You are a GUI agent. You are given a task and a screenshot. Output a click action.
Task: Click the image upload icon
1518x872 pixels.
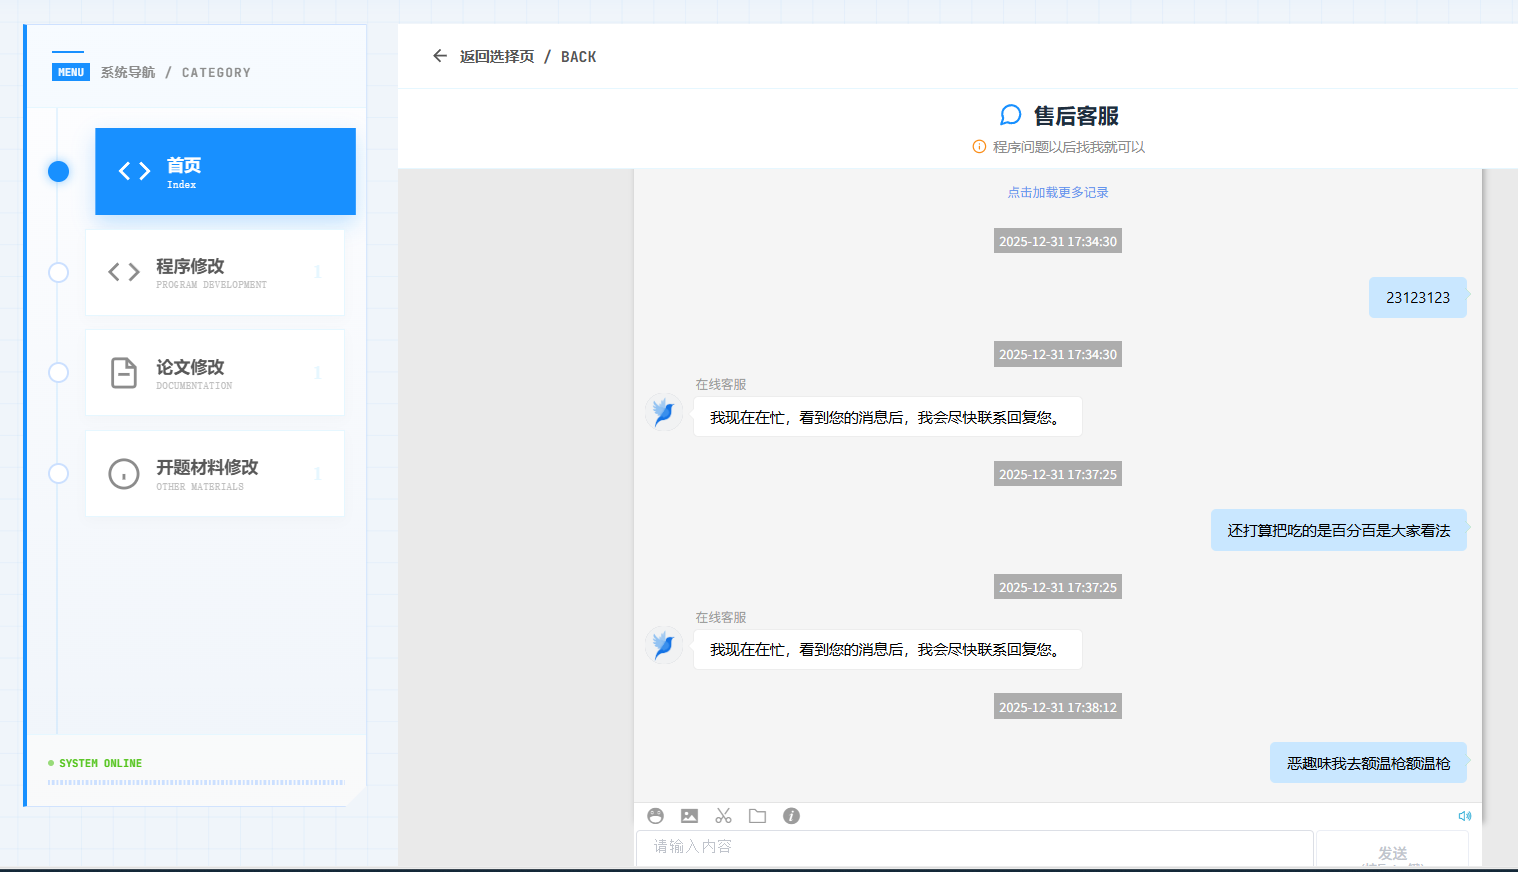click(x=689, y=816)
